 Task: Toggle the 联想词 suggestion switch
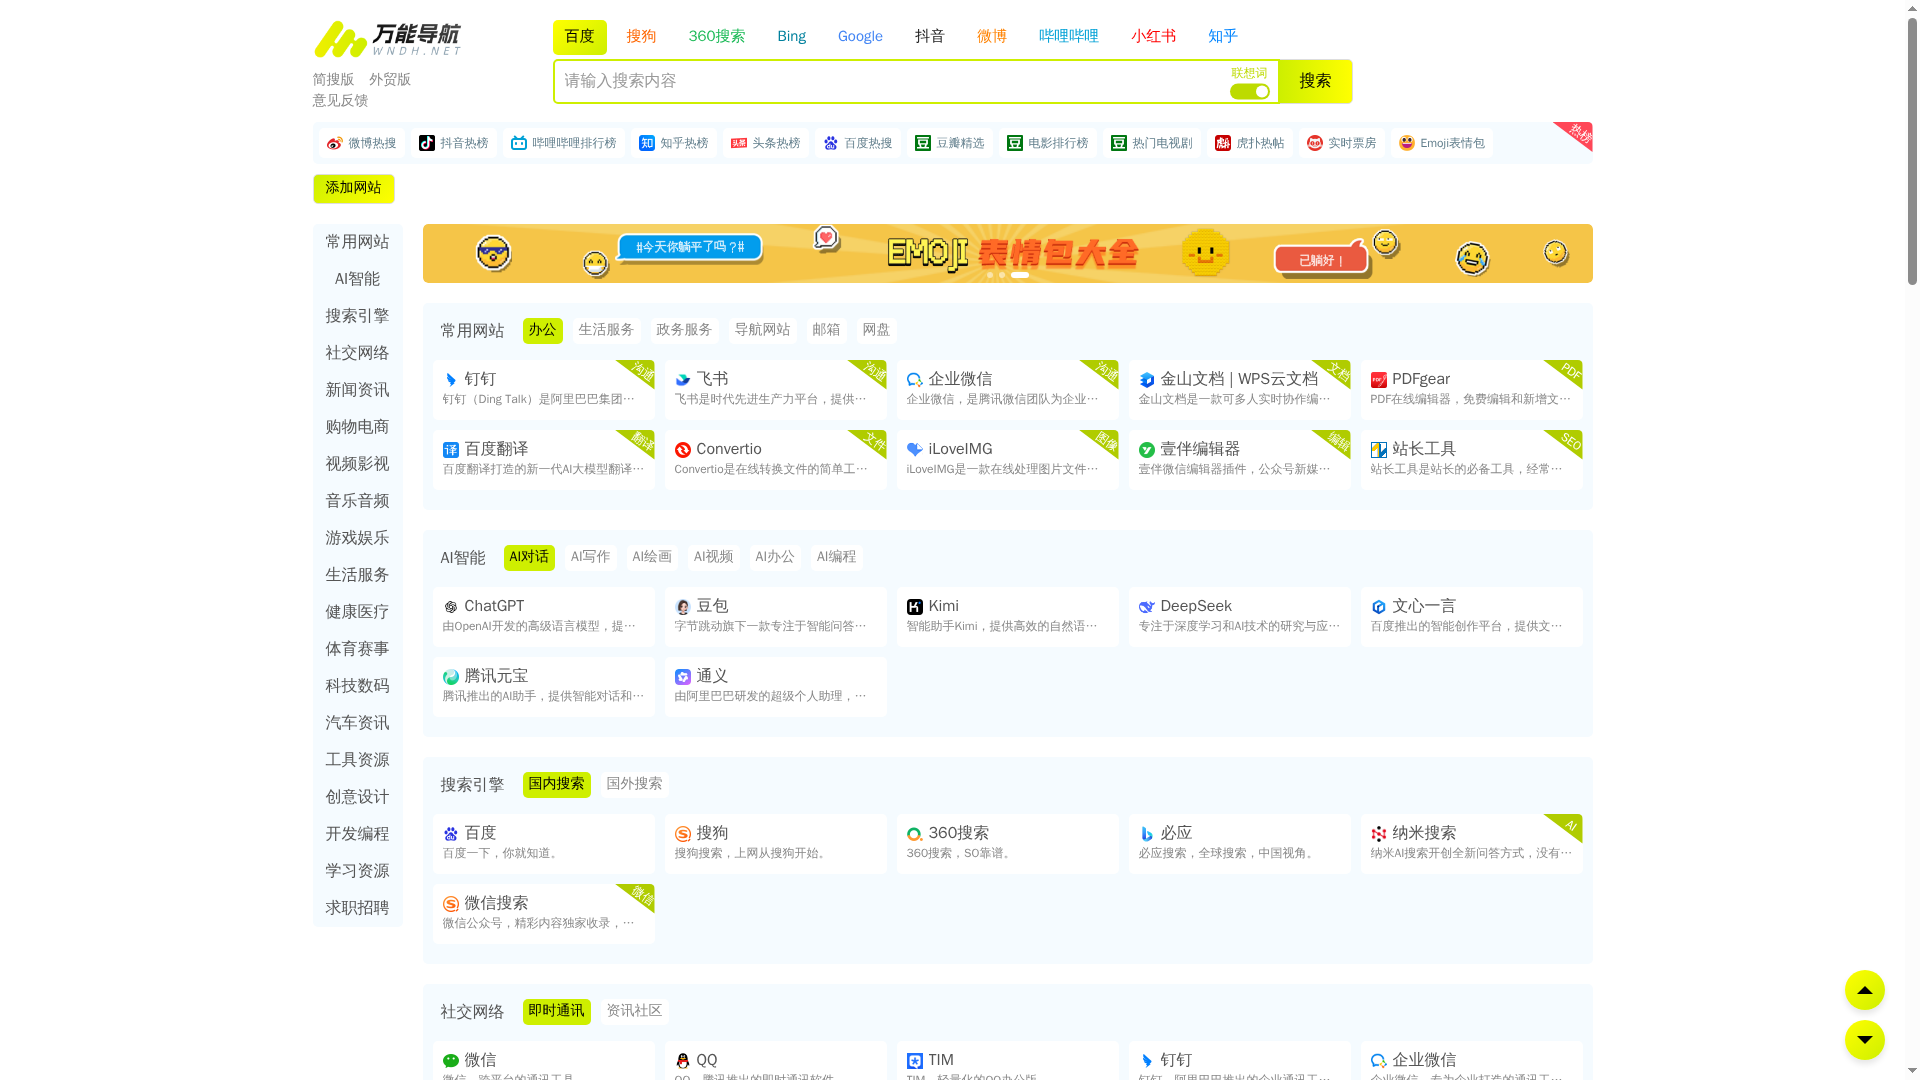coord(1249,91)
